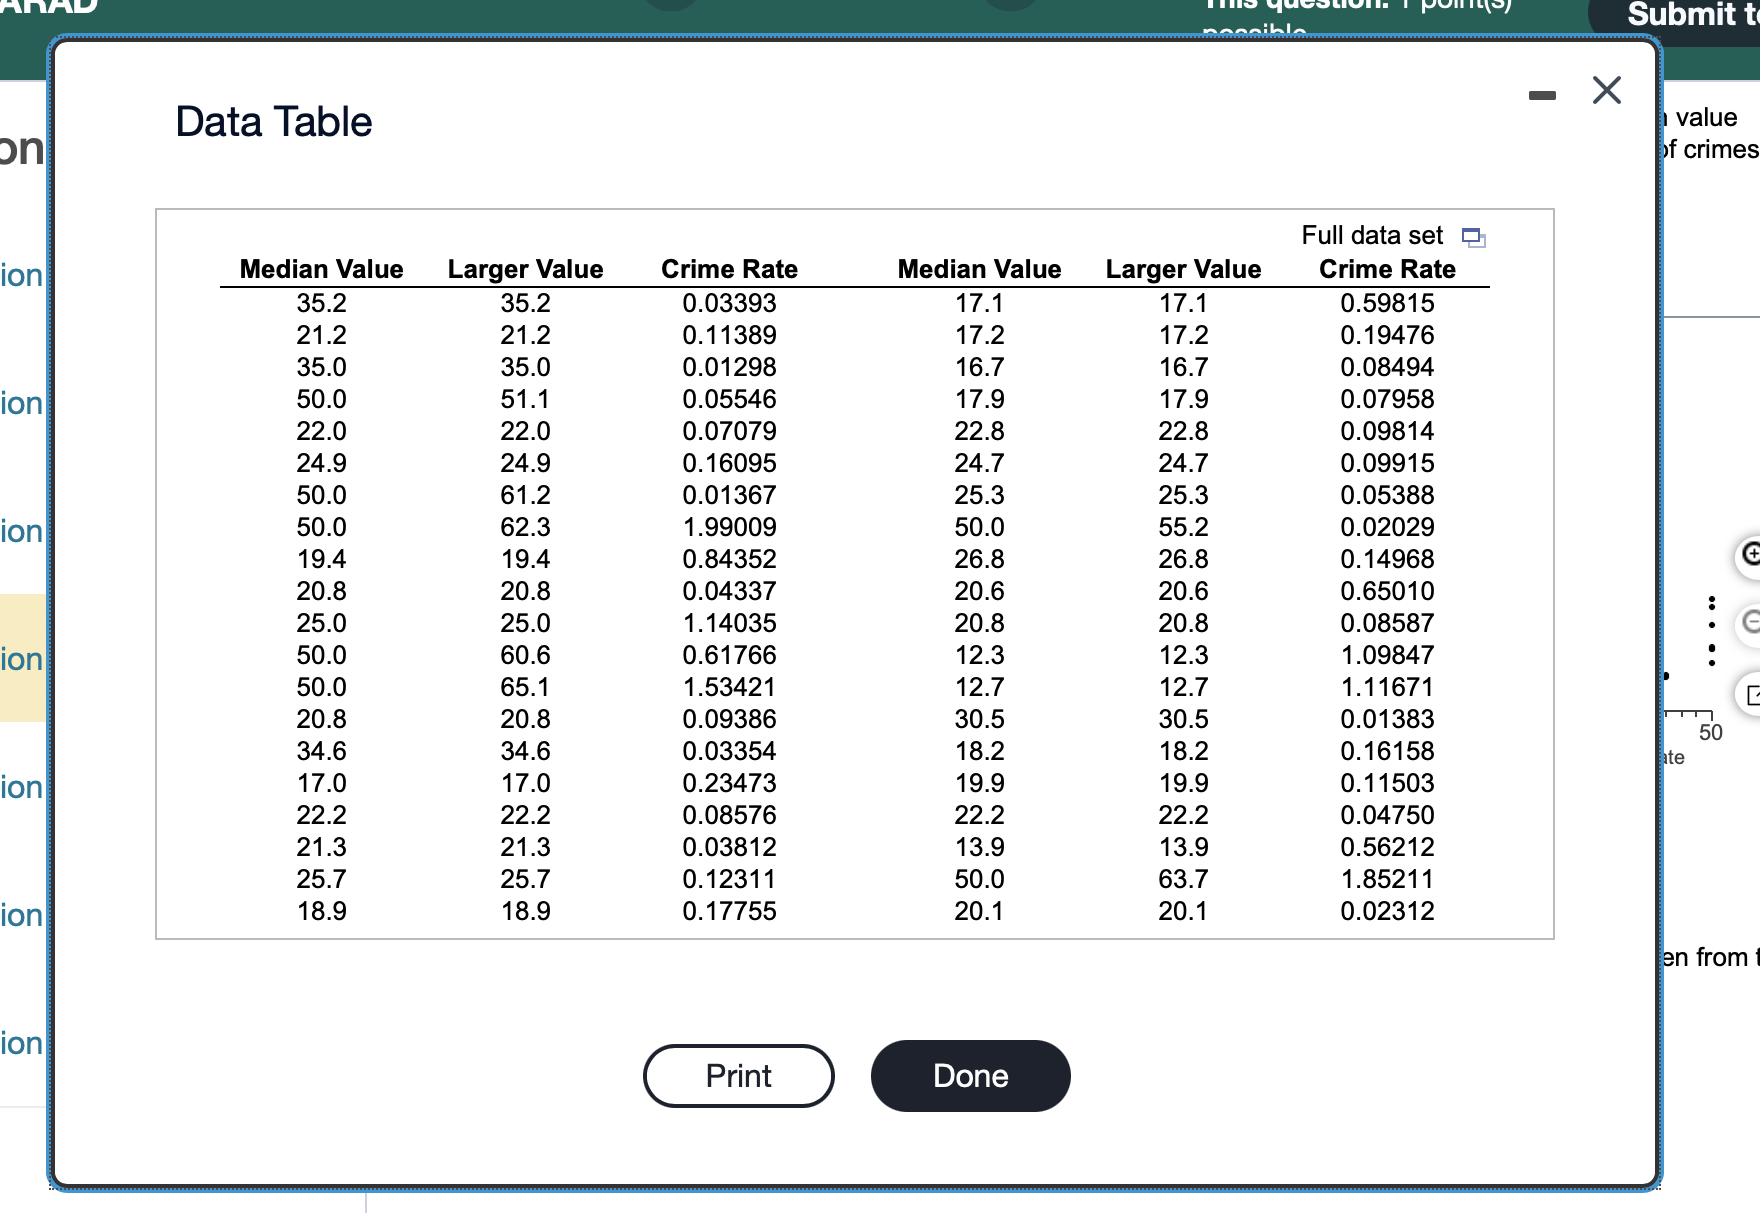Select crime rate value 1.14035
The height and width of the screenshot is (1213, 1760).
[x=730, y=623]
